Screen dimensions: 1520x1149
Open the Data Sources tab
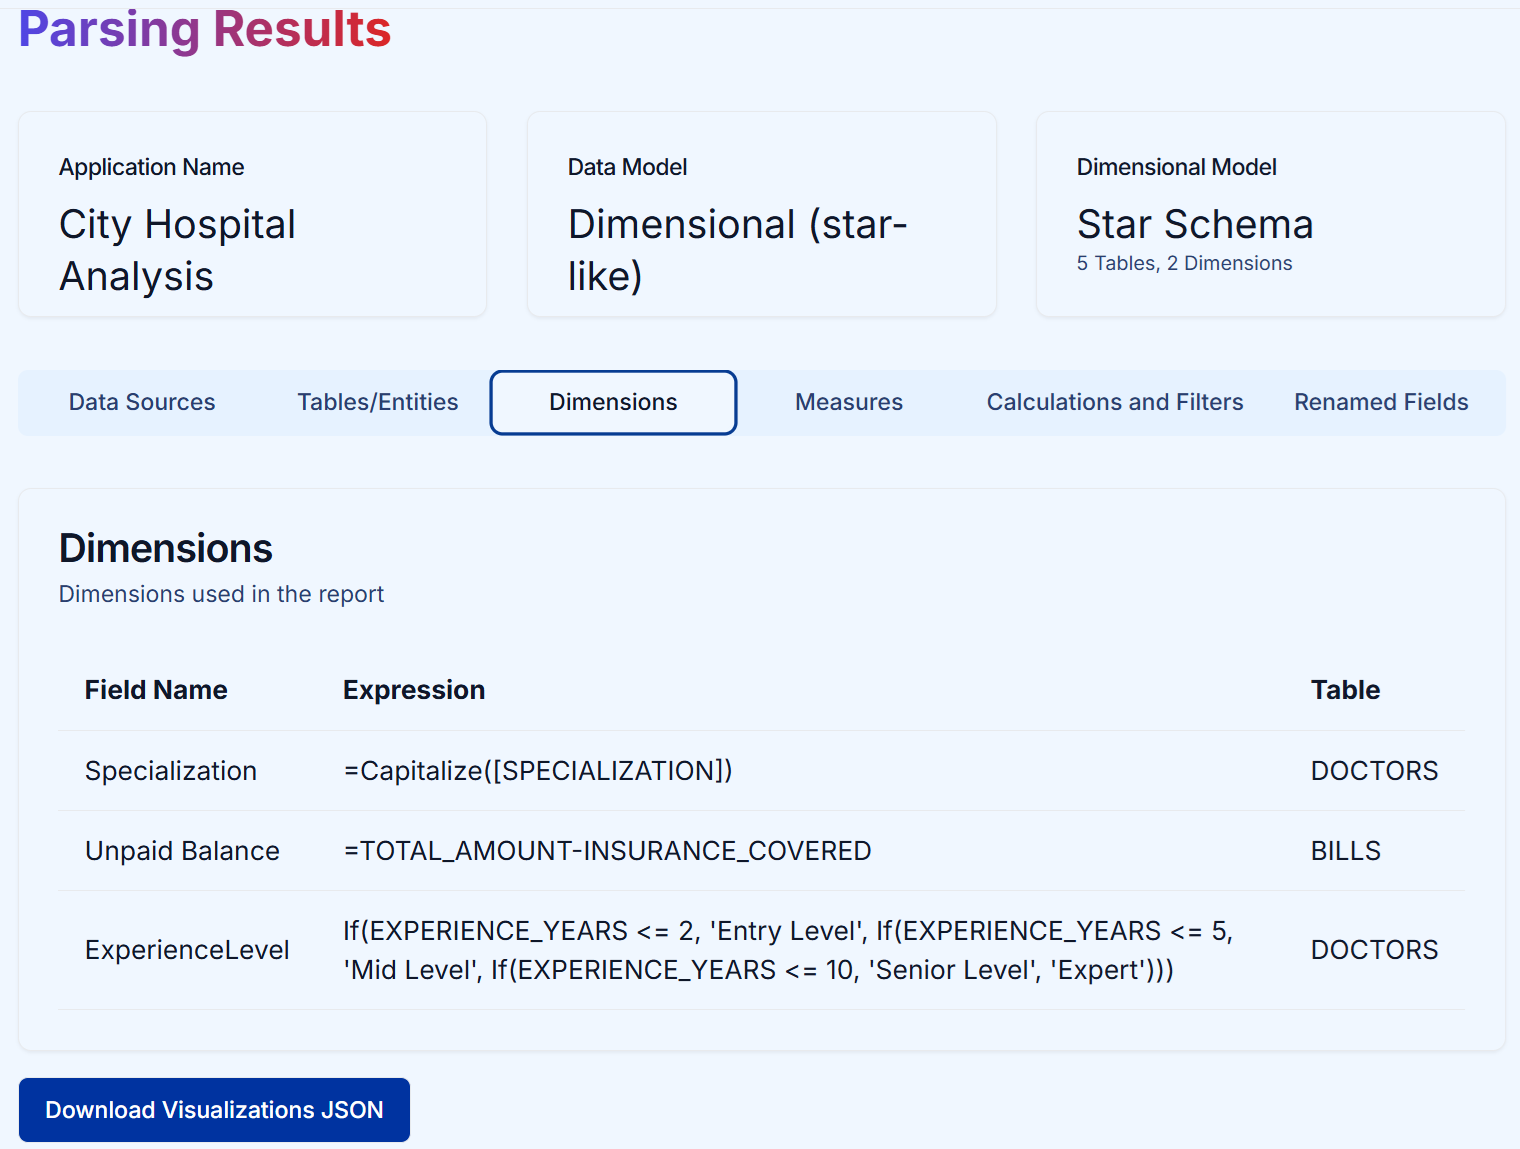tap(142, 402)
